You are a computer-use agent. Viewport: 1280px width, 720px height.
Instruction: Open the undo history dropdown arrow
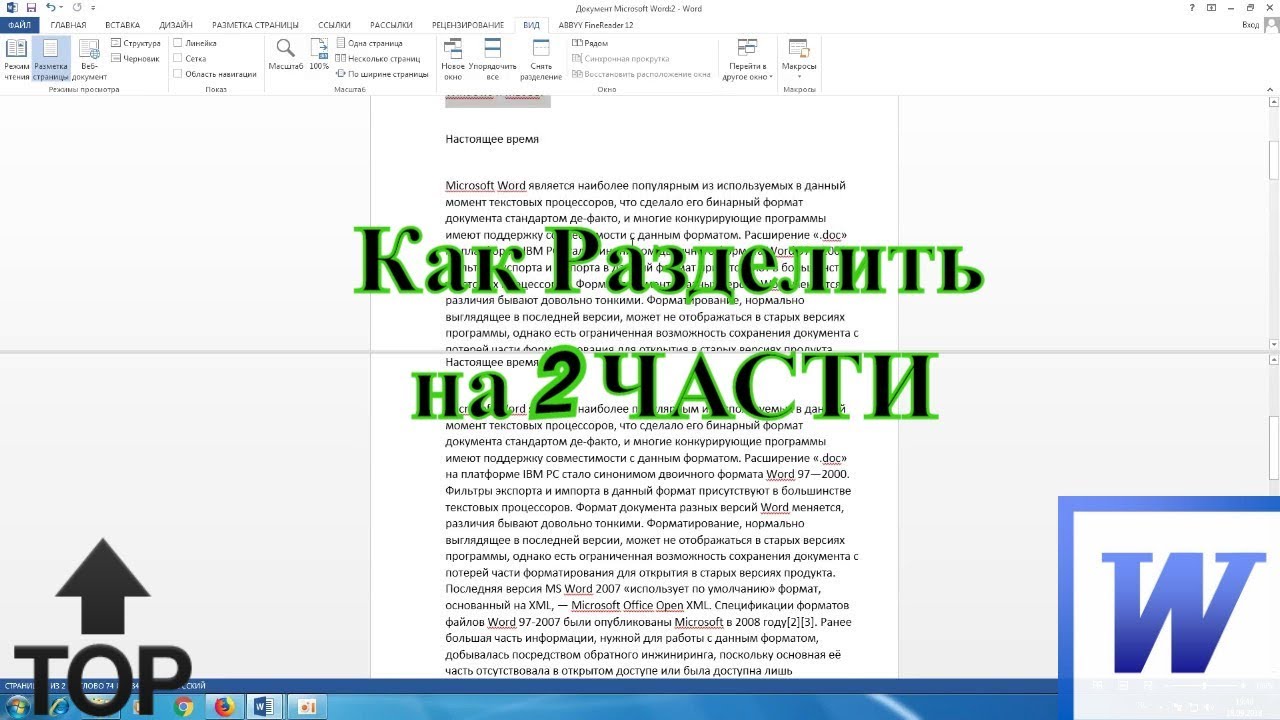coord(60,8)
